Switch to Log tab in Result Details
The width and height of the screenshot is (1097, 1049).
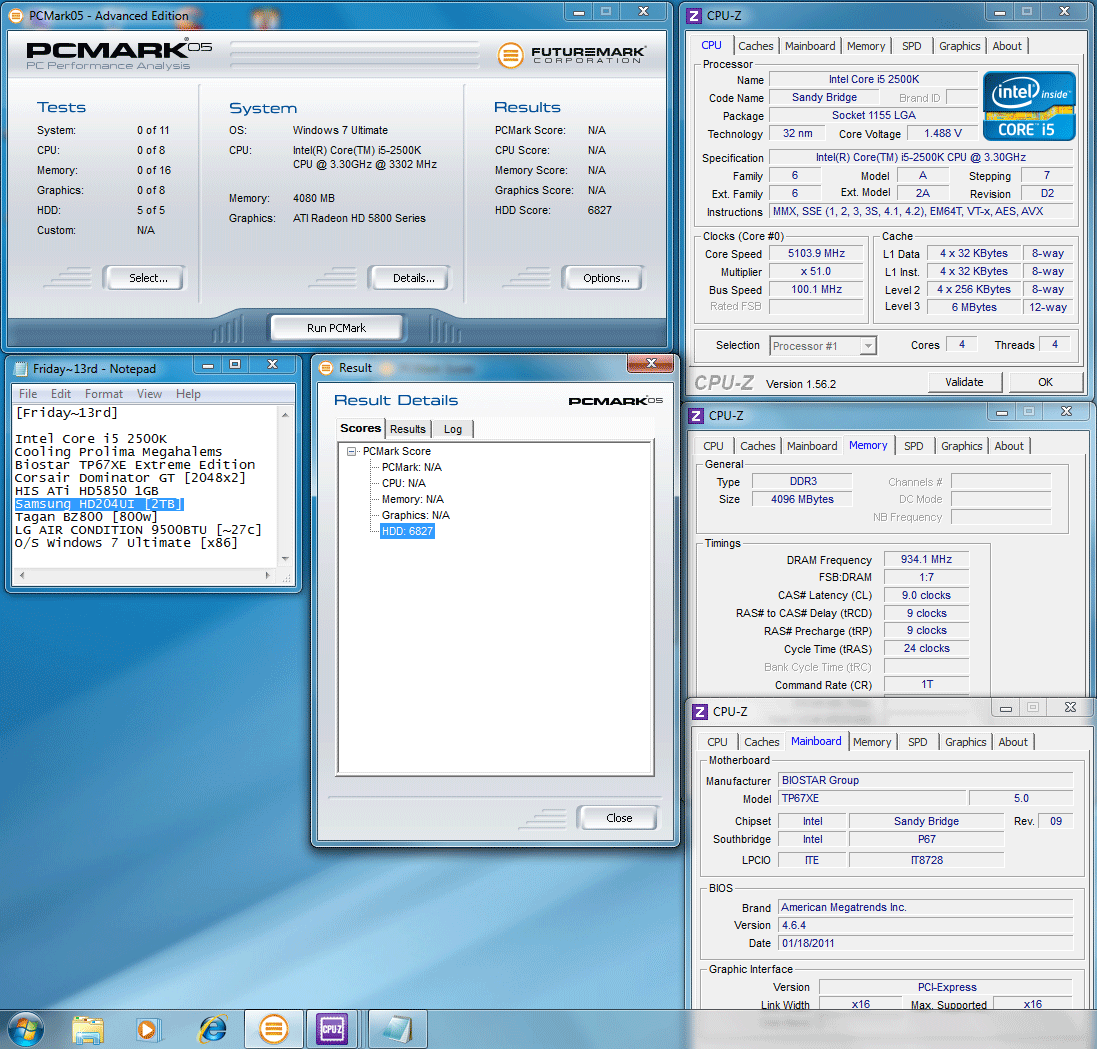coord(453,429)
